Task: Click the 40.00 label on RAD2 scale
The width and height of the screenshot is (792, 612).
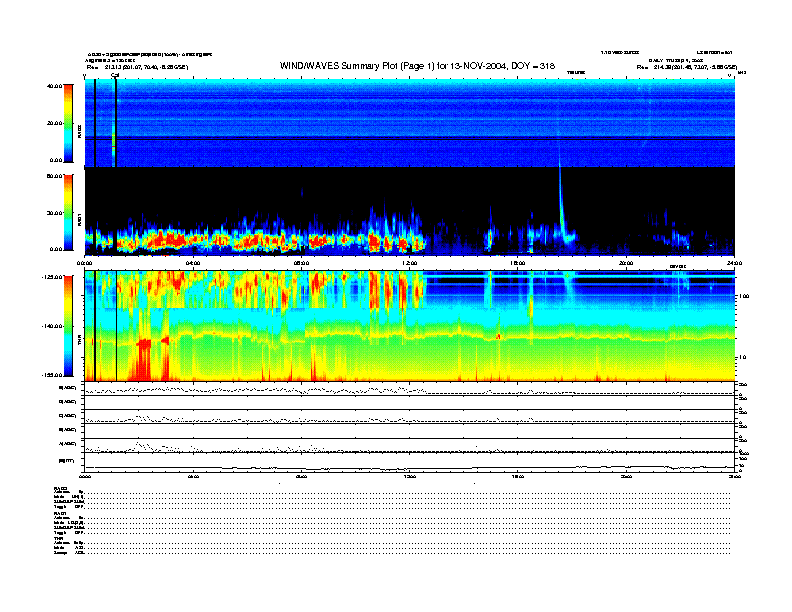Action: tap(54, 86)
